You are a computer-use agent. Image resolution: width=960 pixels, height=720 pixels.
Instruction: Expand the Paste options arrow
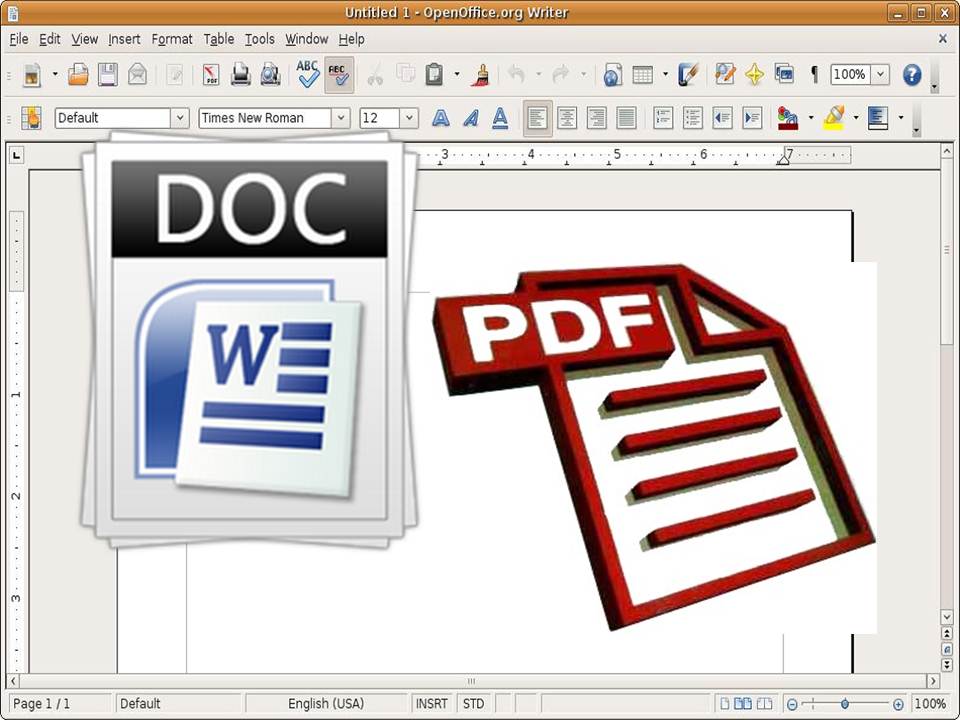pyautogui.click(x=457, y=75)
